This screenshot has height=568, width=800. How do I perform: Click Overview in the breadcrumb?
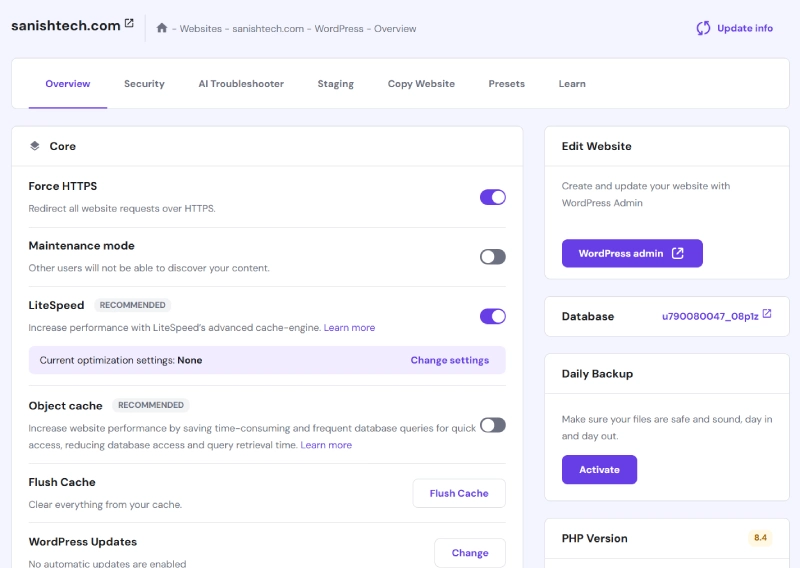[395, 29]
